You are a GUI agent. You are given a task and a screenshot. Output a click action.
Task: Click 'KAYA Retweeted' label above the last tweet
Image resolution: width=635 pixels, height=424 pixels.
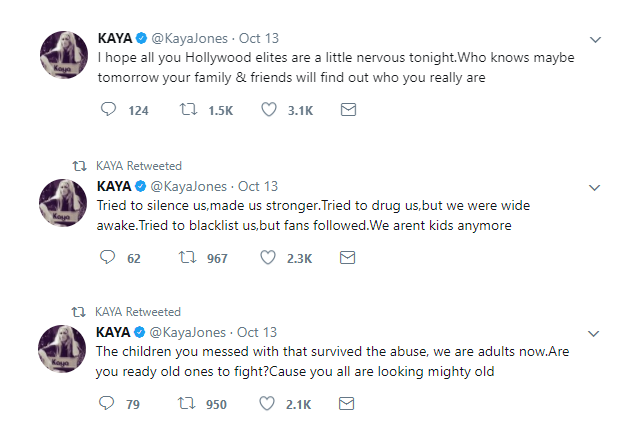(x=139, y=312)
